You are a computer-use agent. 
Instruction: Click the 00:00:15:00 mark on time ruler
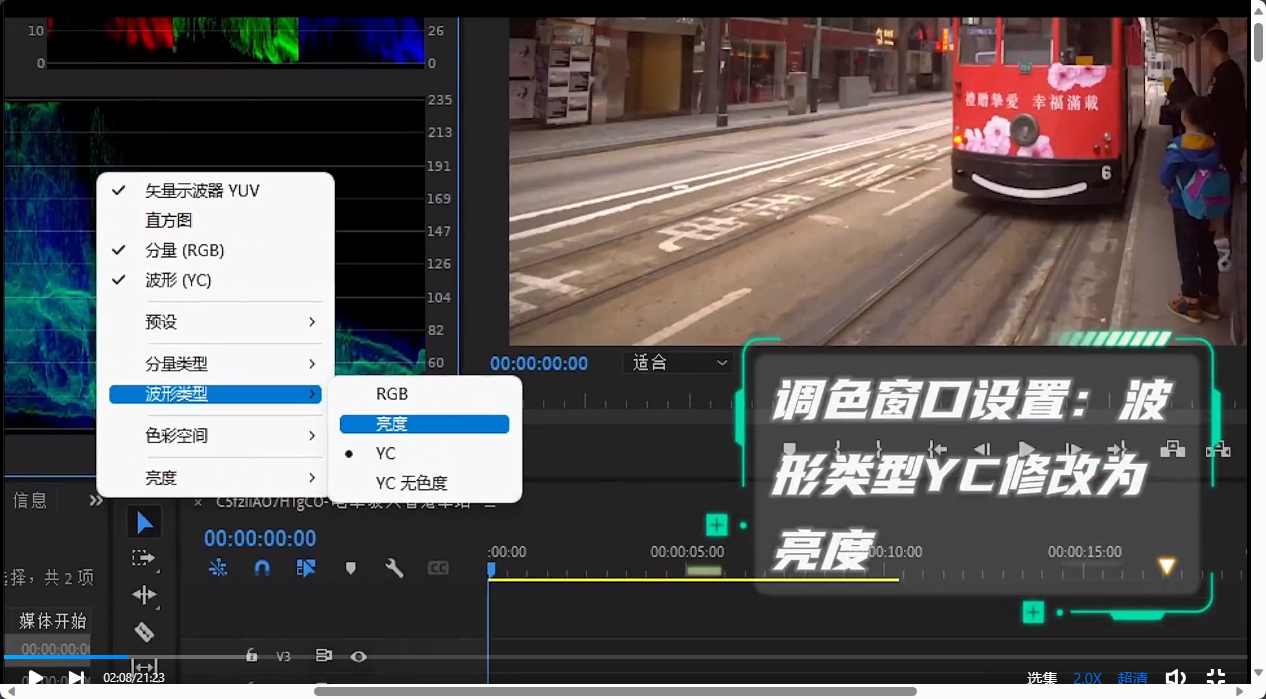[x=1084, y=551]
